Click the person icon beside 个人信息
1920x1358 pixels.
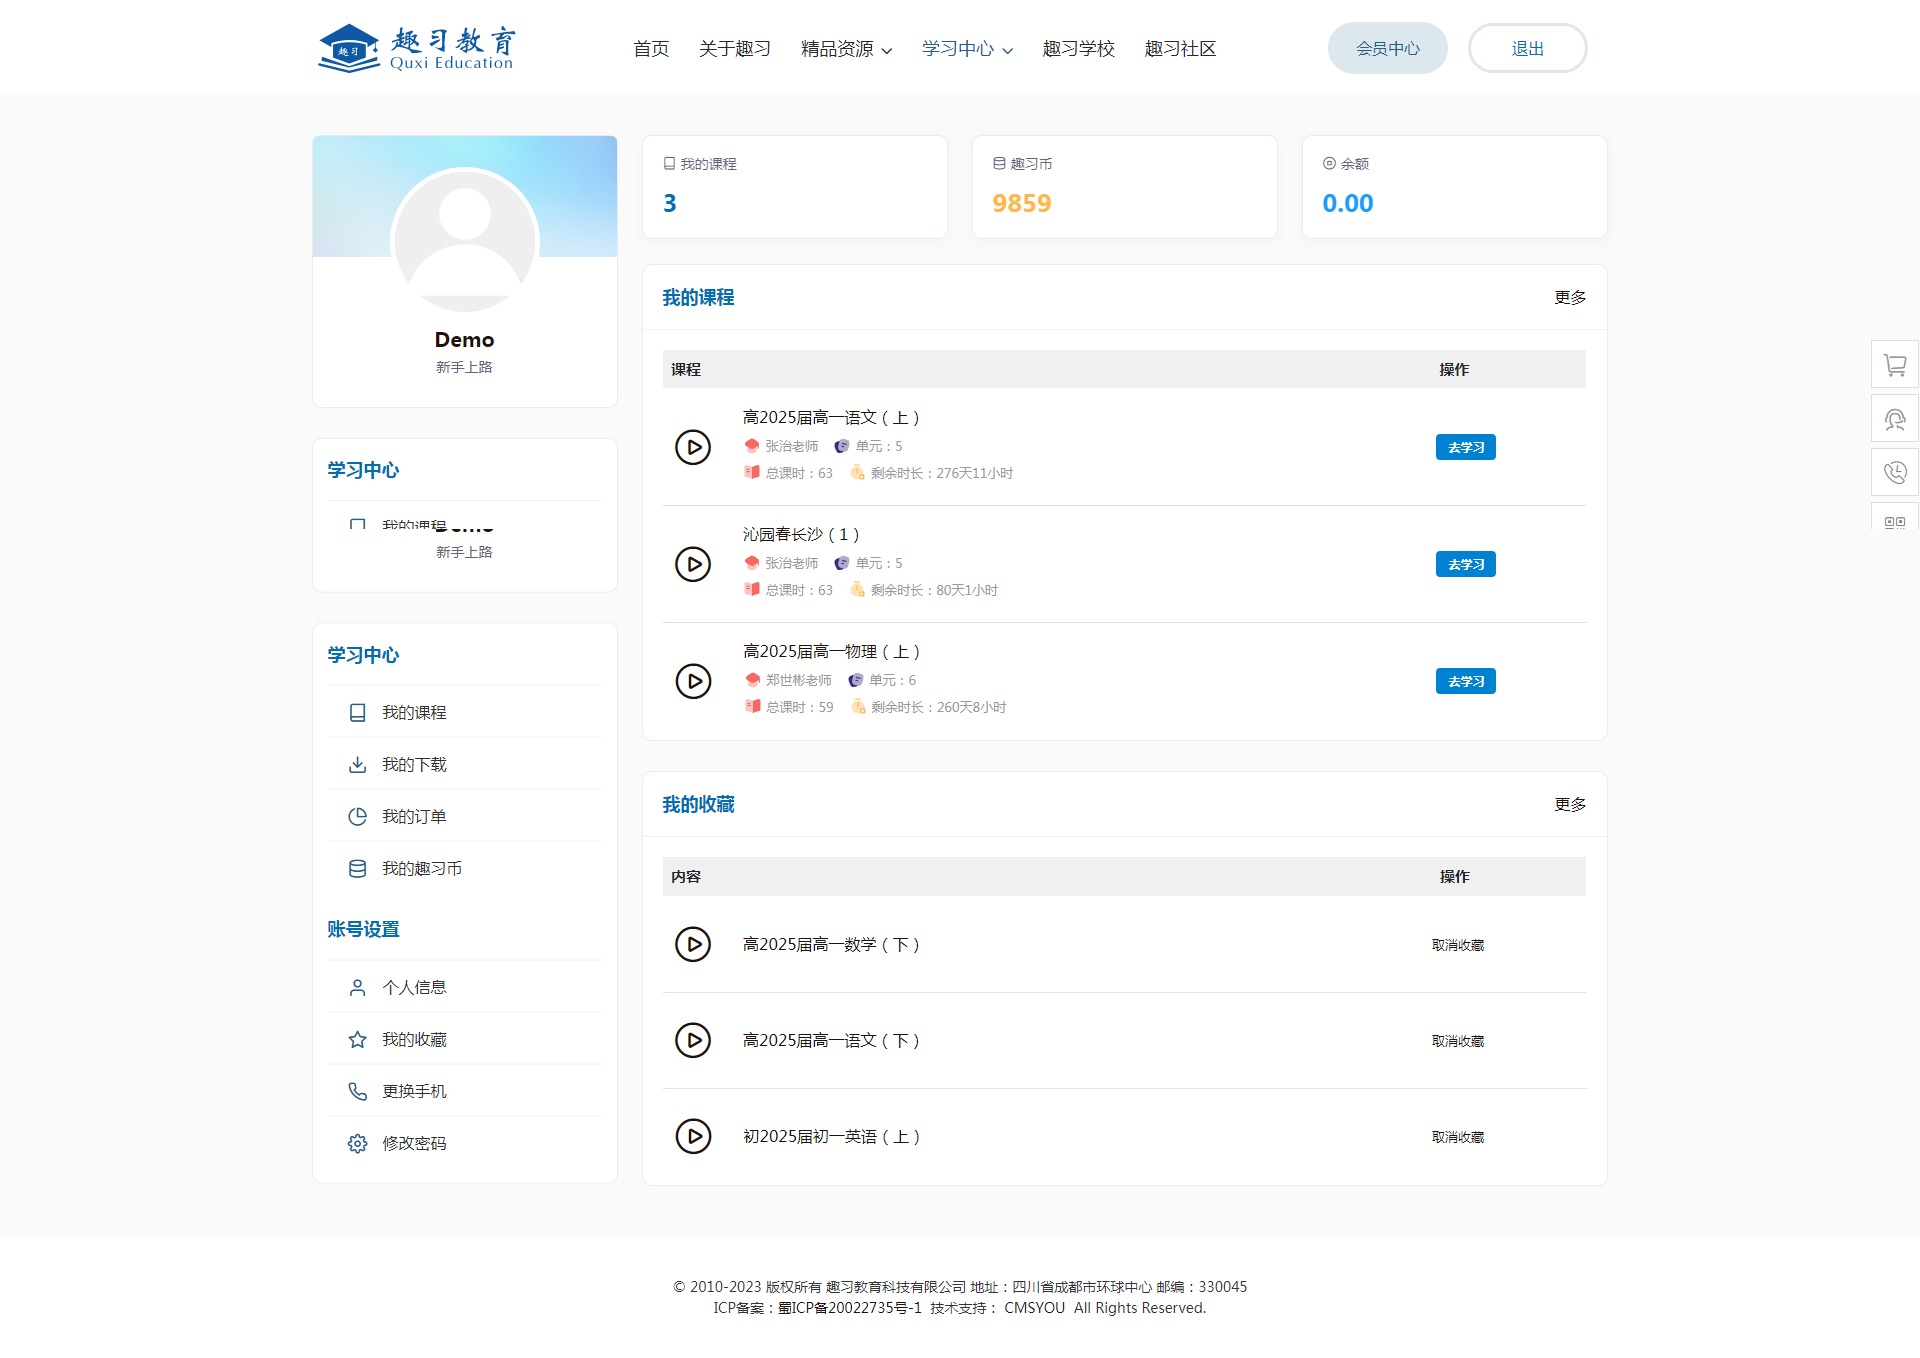[357, 987]
